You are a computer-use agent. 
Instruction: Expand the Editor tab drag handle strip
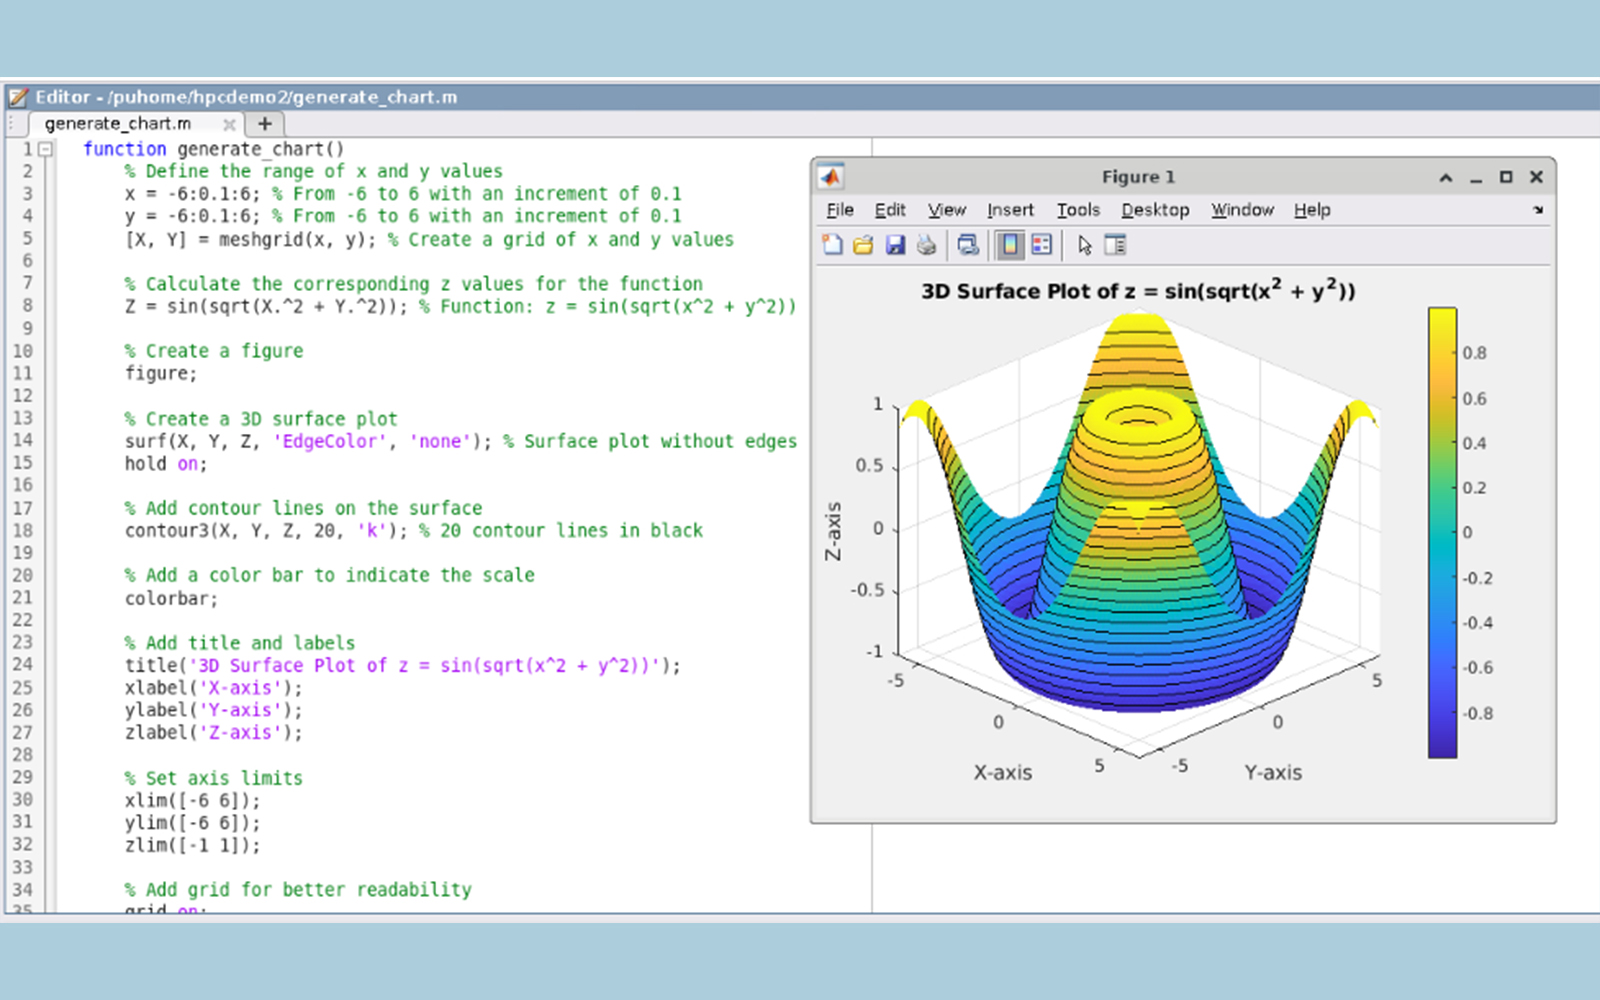pos(12,123)
